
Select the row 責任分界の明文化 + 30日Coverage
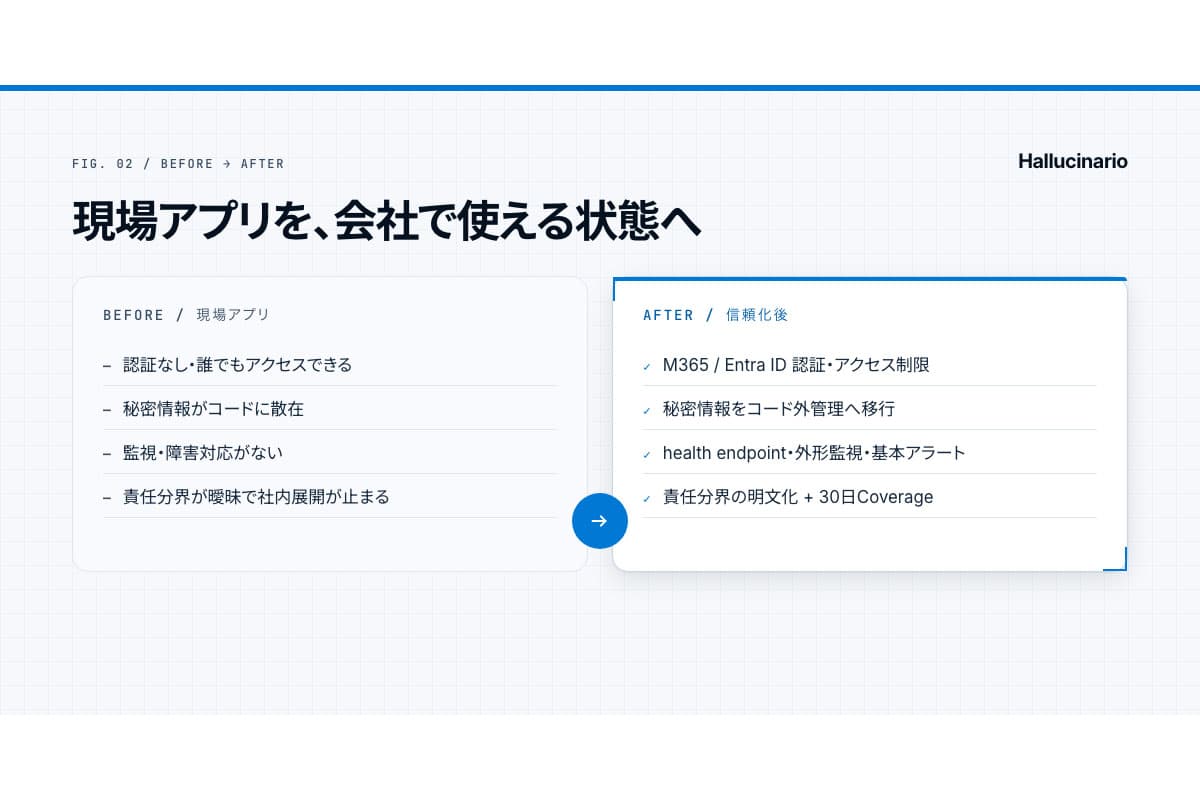point(870,497)
